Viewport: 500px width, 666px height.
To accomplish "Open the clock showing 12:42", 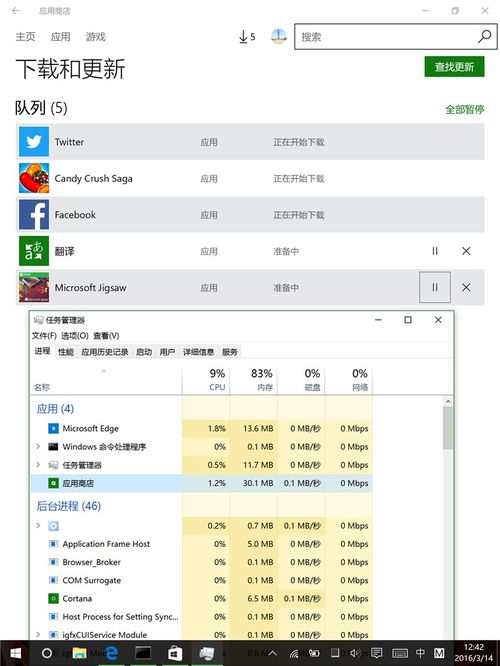I will (x=474, y=653).
